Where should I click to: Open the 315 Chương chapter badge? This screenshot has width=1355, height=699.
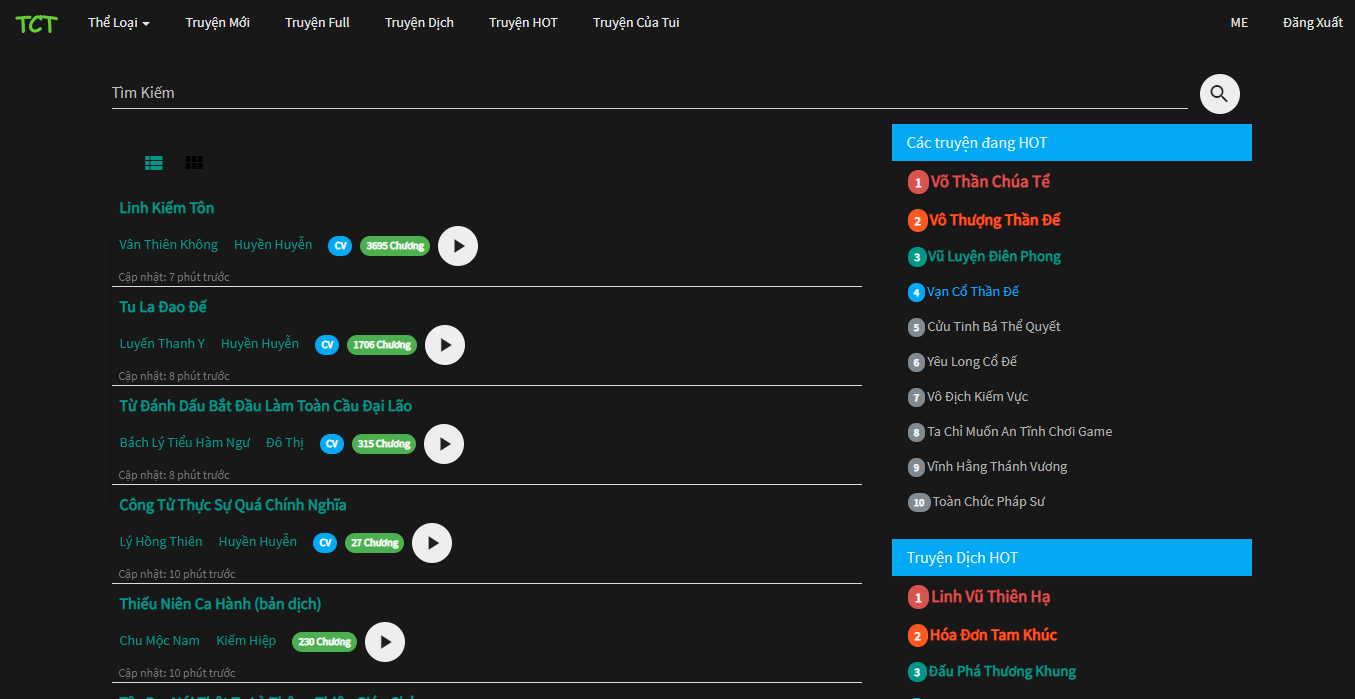[x=384, y=444]
